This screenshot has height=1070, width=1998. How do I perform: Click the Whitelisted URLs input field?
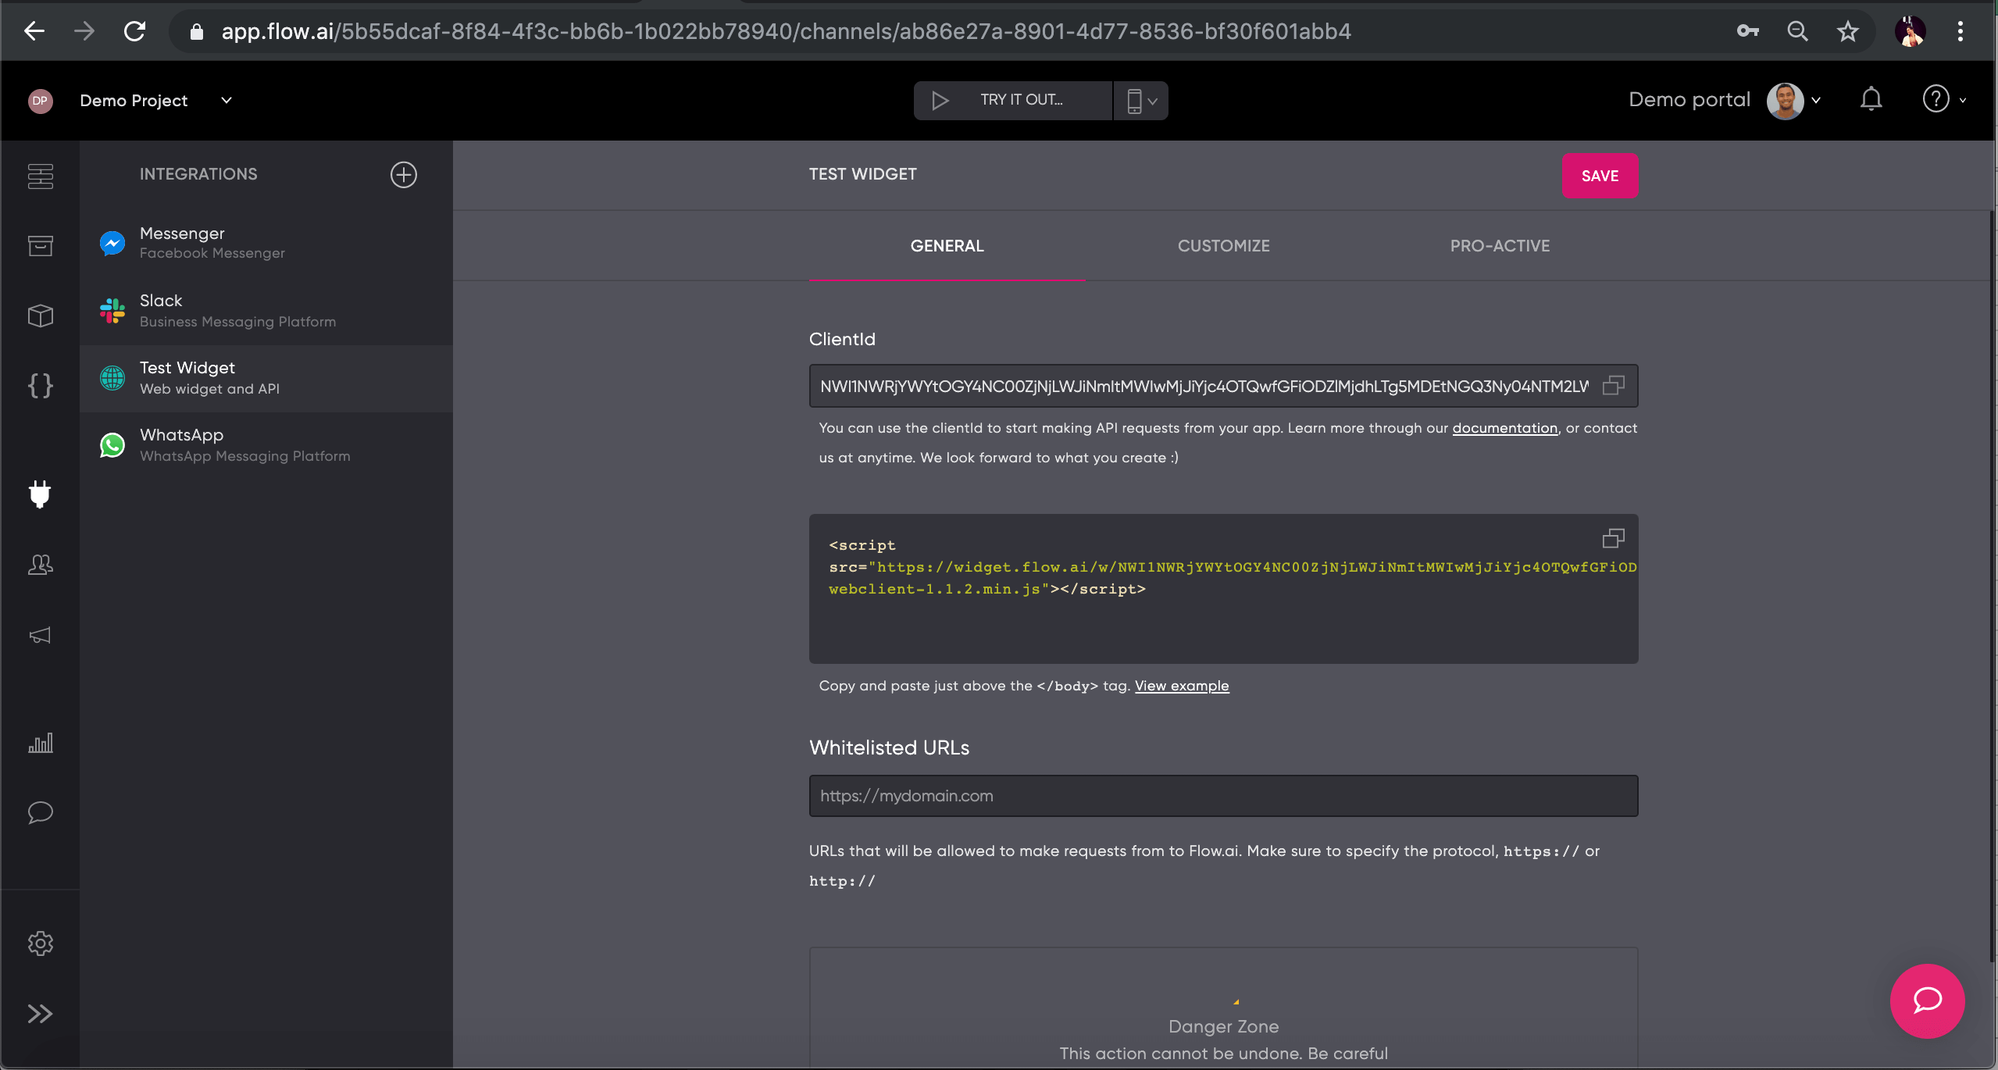click(1223, 796)
